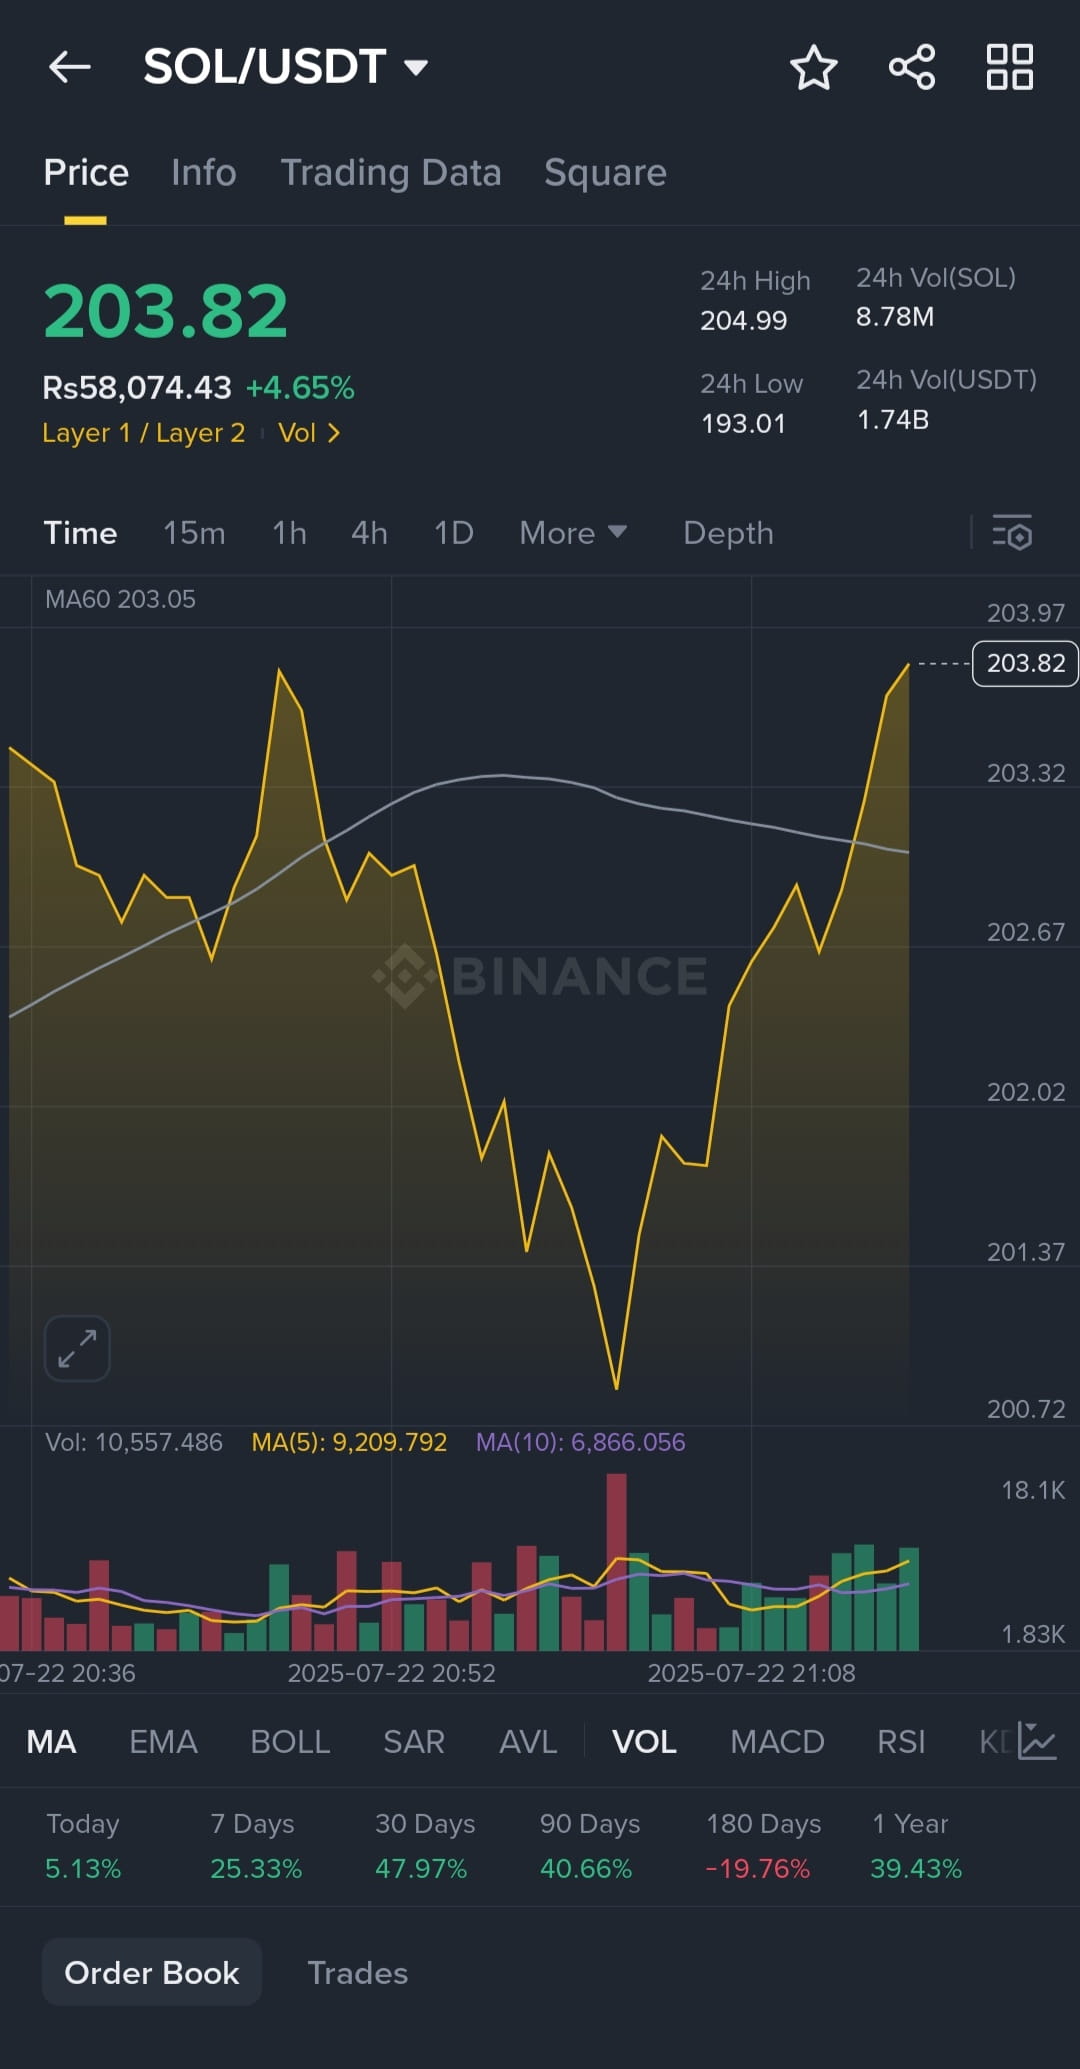Toggle the VOL indicator
This screenshot has width=1080, height=2069.
644,1742
